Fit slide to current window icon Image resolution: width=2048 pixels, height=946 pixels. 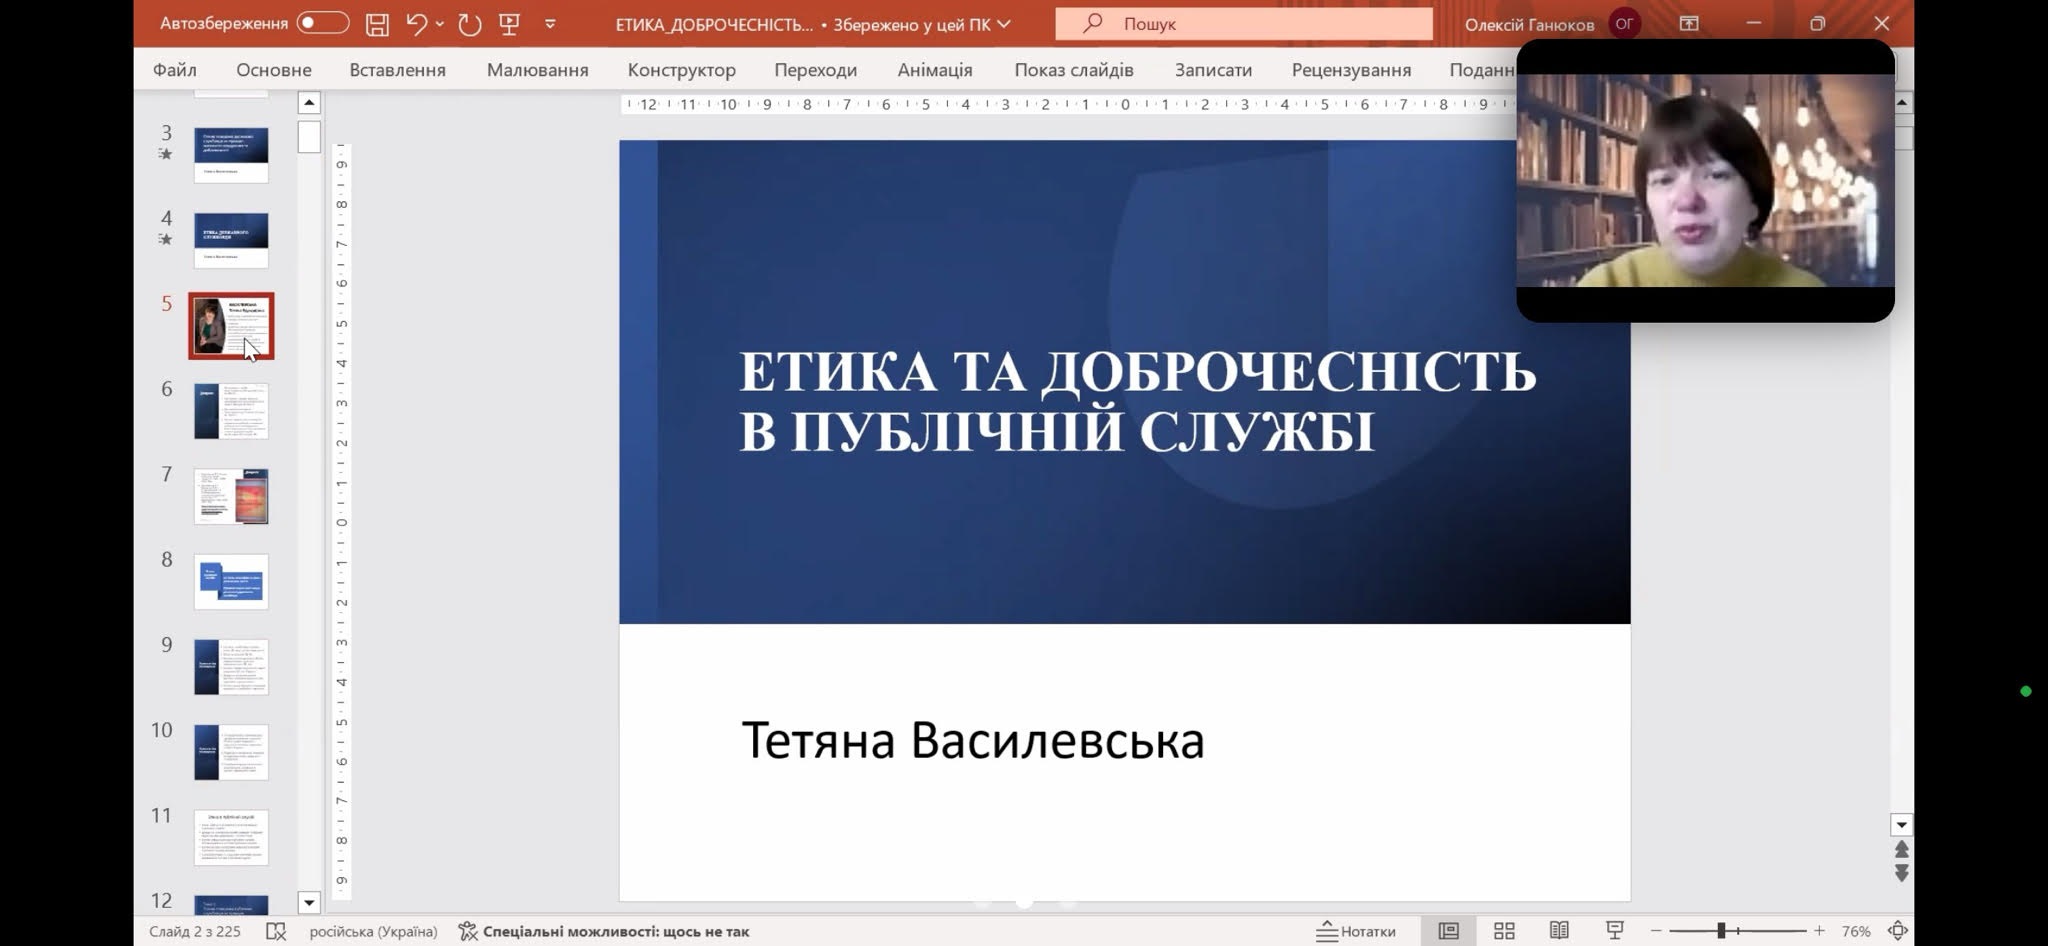[x=1897, y=931]
